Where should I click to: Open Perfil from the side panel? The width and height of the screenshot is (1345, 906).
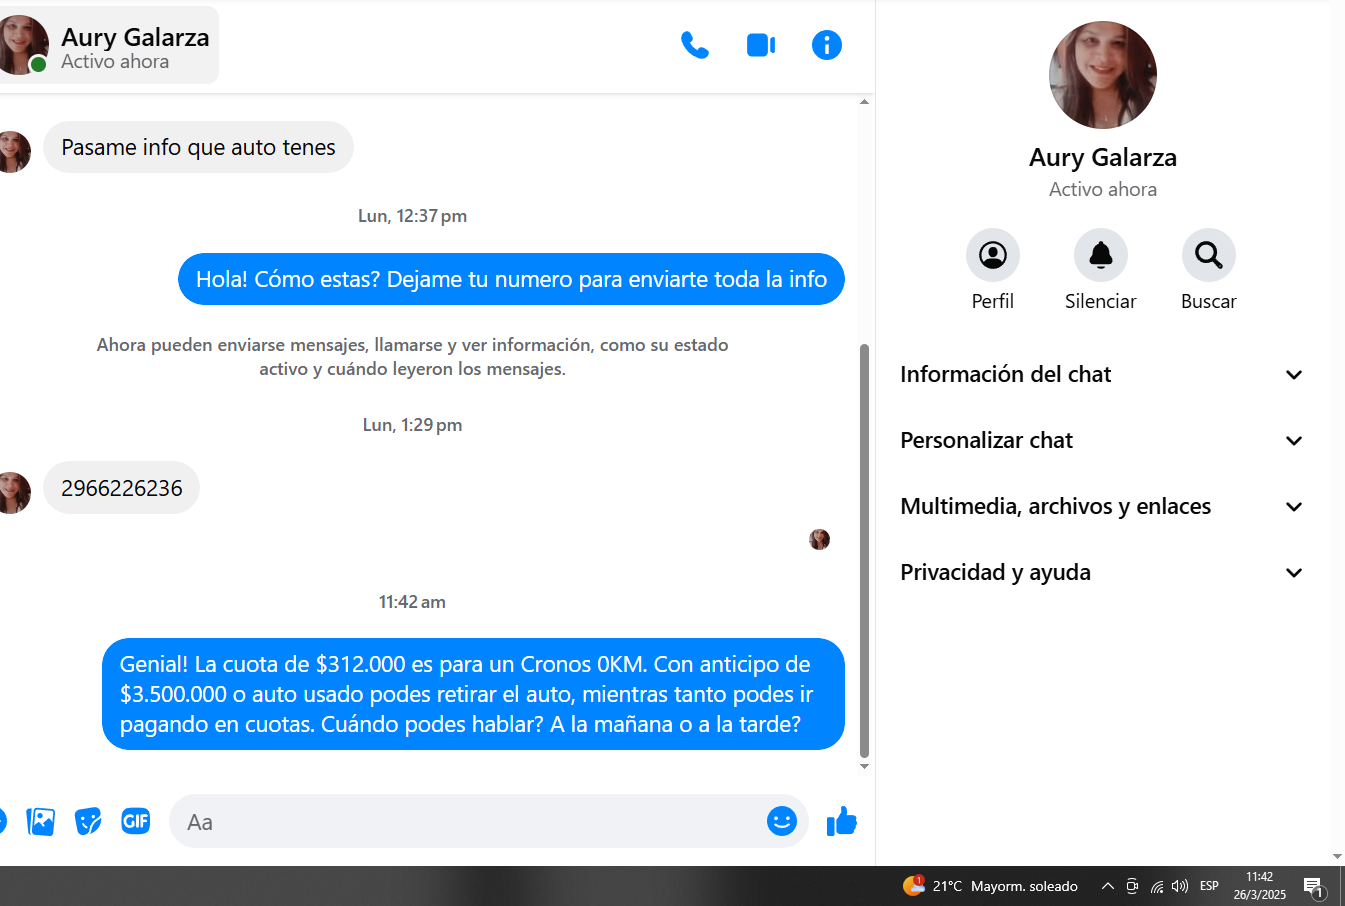[992, 256]
